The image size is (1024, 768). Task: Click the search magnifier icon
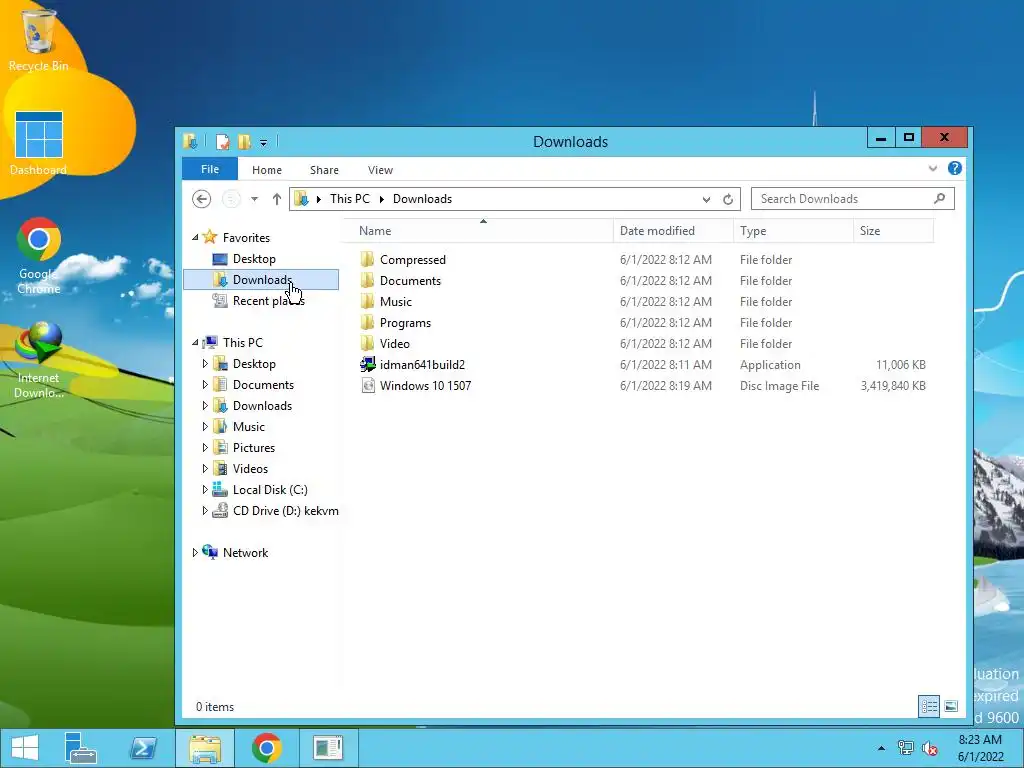click(939, 199)
